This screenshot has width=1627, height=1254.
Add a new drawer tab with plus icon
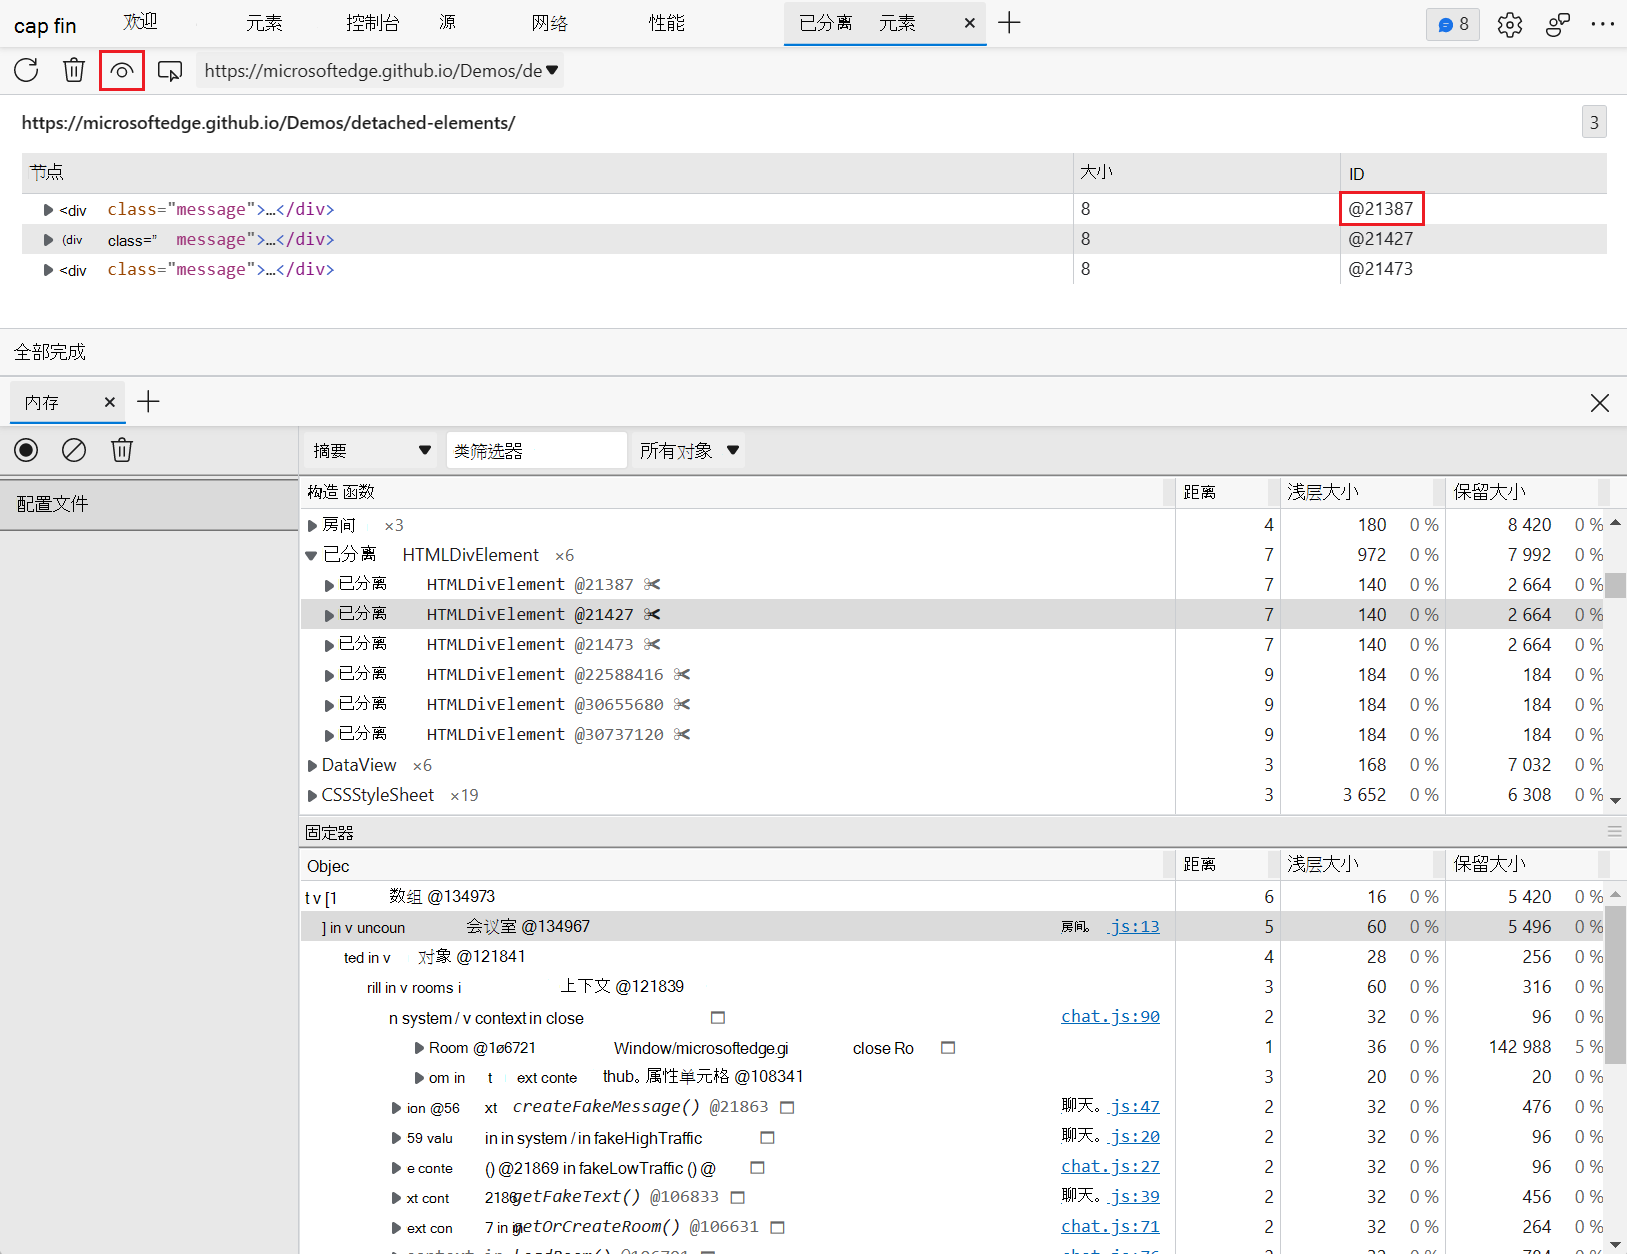[x=148, y=402]
